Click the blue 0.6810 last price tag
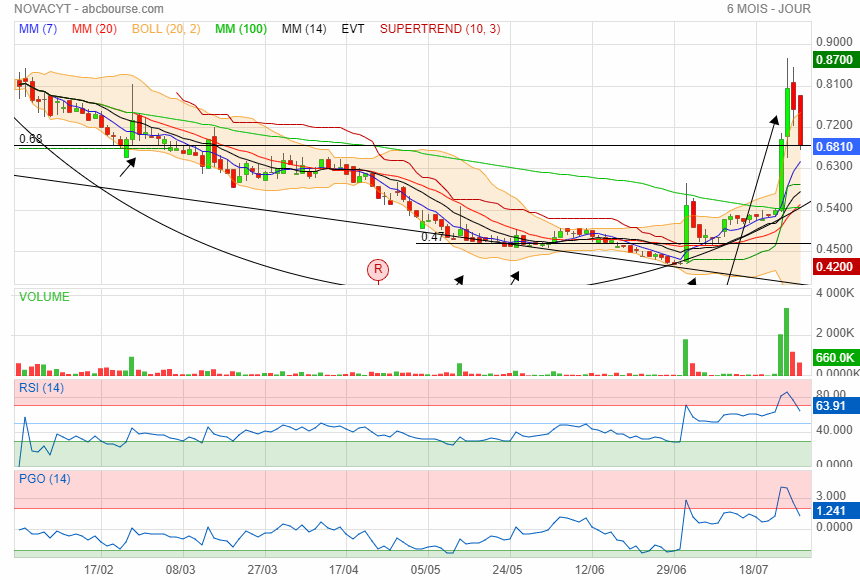The width and height of the screenshot is (860, 580). point(835,147)
